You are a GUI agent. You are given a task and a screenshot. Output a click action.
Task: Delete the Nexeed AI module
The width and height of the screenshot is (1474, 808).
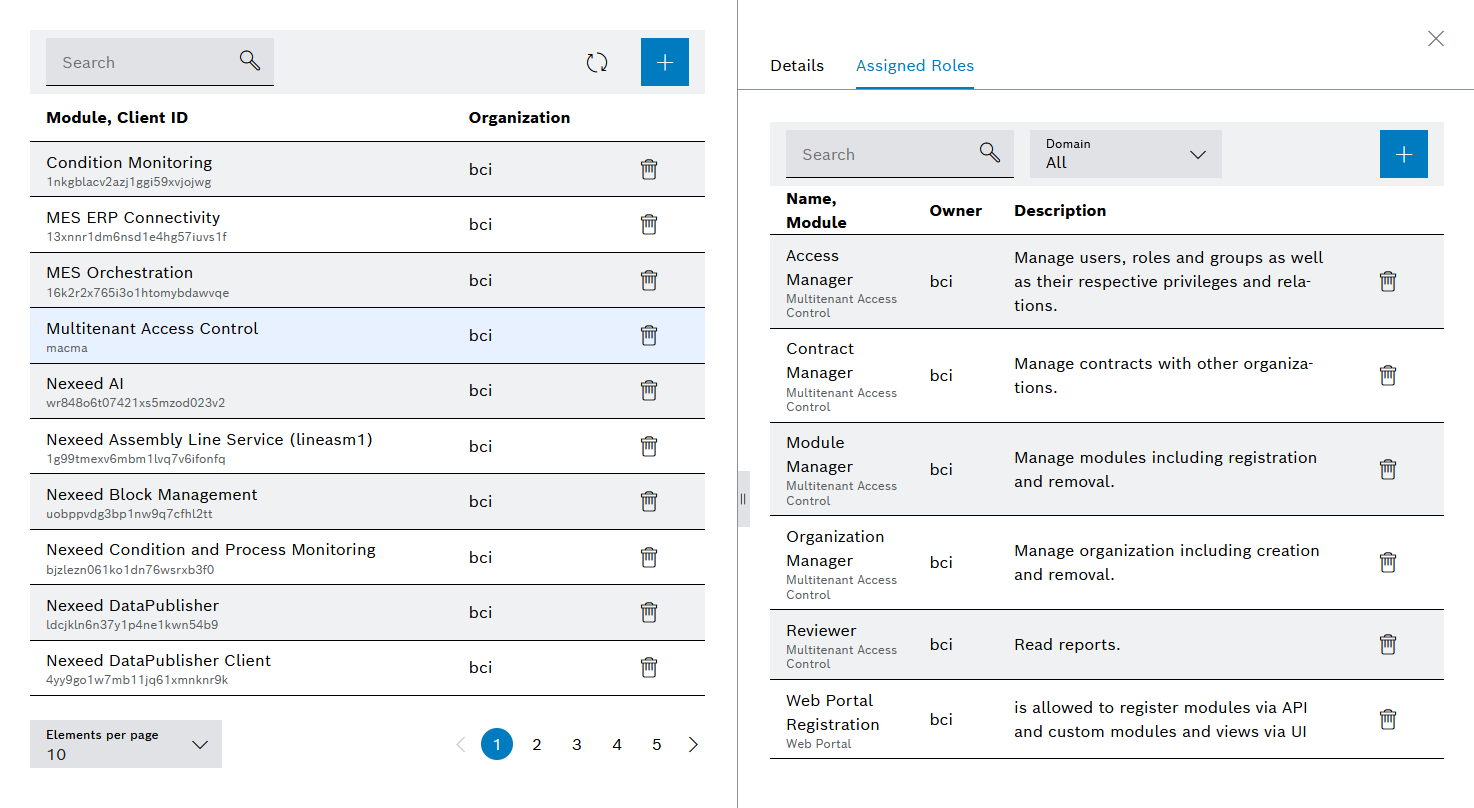click(x=649, y=391)
